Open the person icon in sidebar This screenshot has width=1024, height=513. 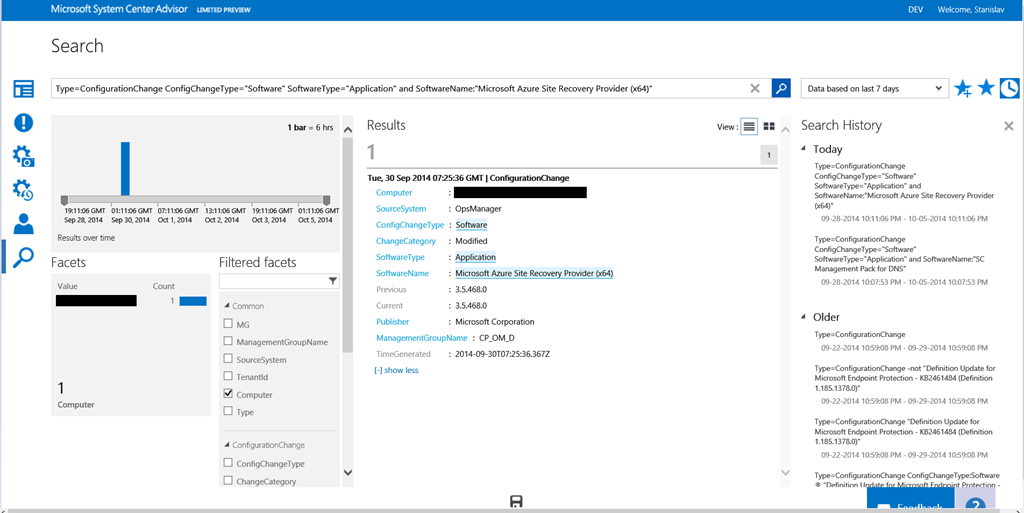[23, 224]
